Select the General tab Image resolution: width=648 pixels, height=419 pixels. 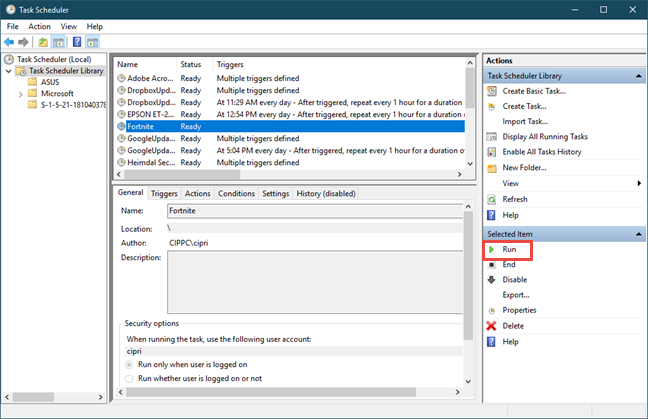(x=130, y=193)
